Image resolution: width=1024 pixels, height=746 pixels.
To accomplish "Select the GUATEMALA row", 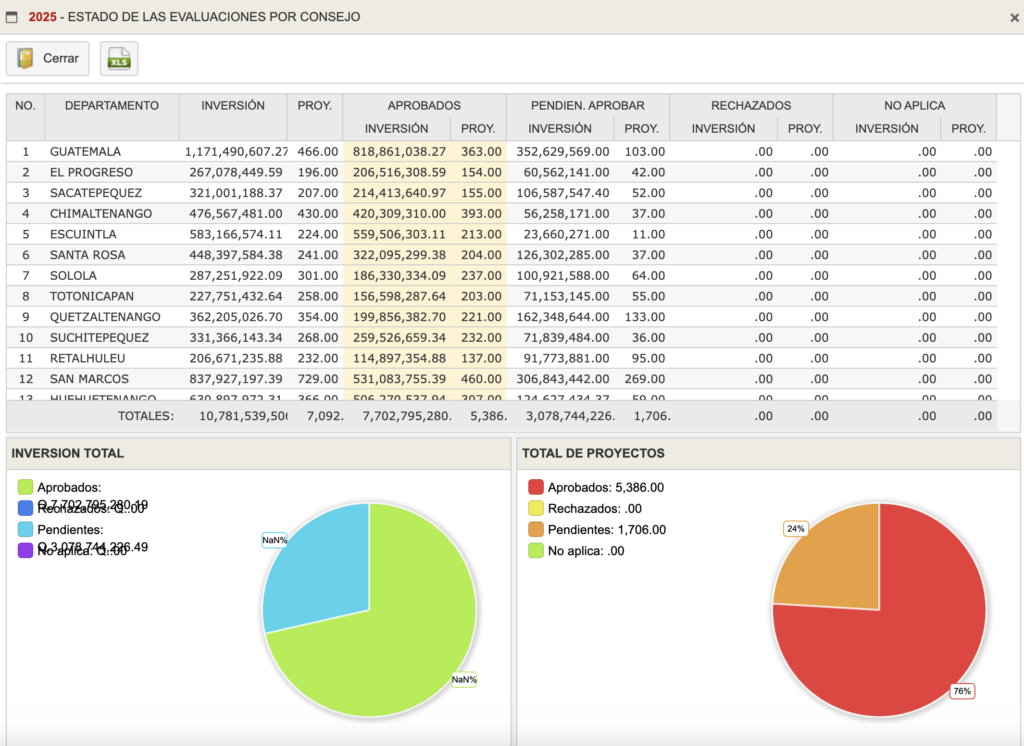I will pyautogui.click(x=85, y=152).
